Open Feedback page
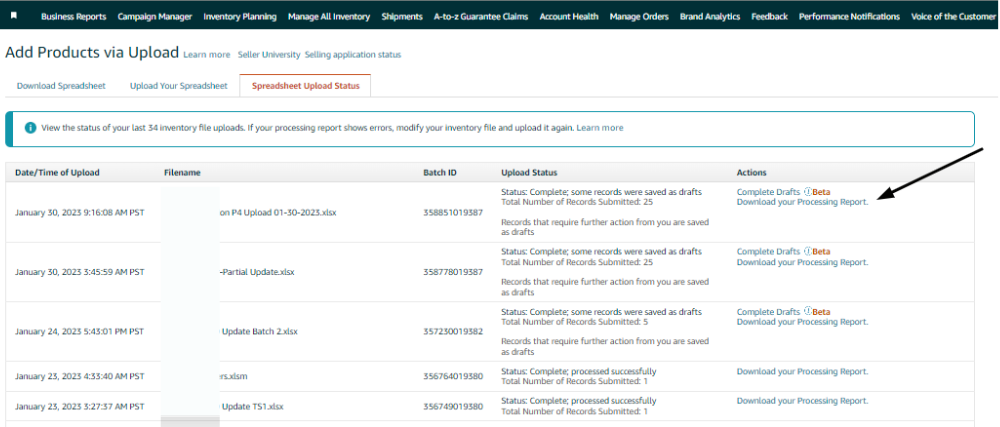 [769, 17]
